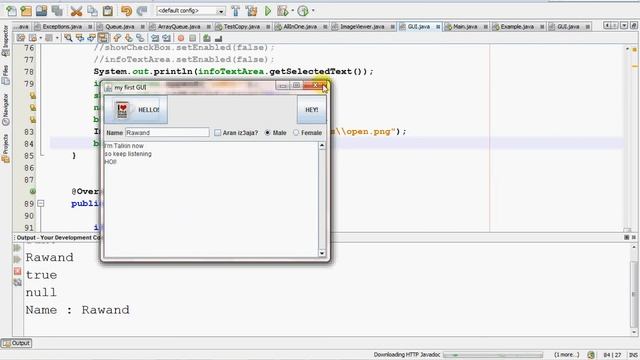Select the Male radio button
The width and height of the screenshot is (640, 360).
[x=268, y=133]
